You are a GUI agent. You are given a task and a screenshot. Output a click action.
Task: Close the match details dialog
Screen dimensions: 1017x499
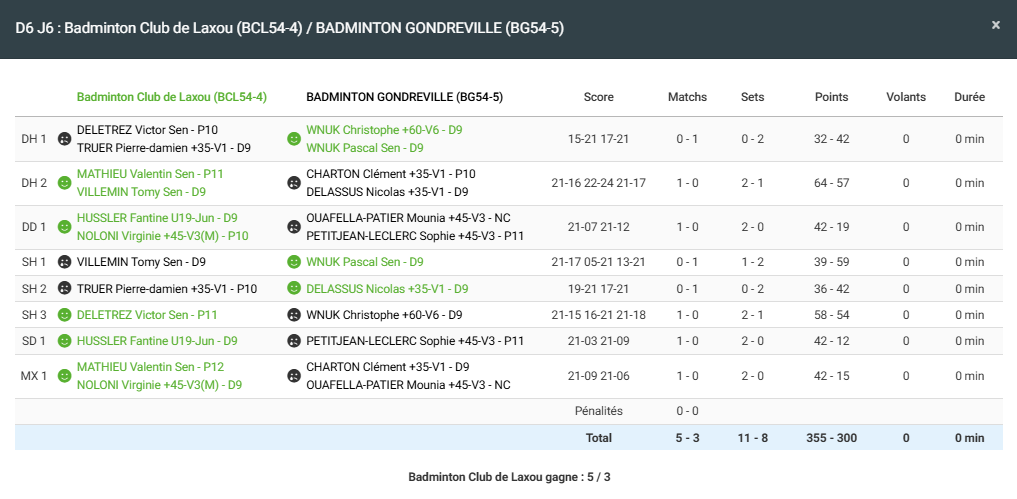click(995, 25)
